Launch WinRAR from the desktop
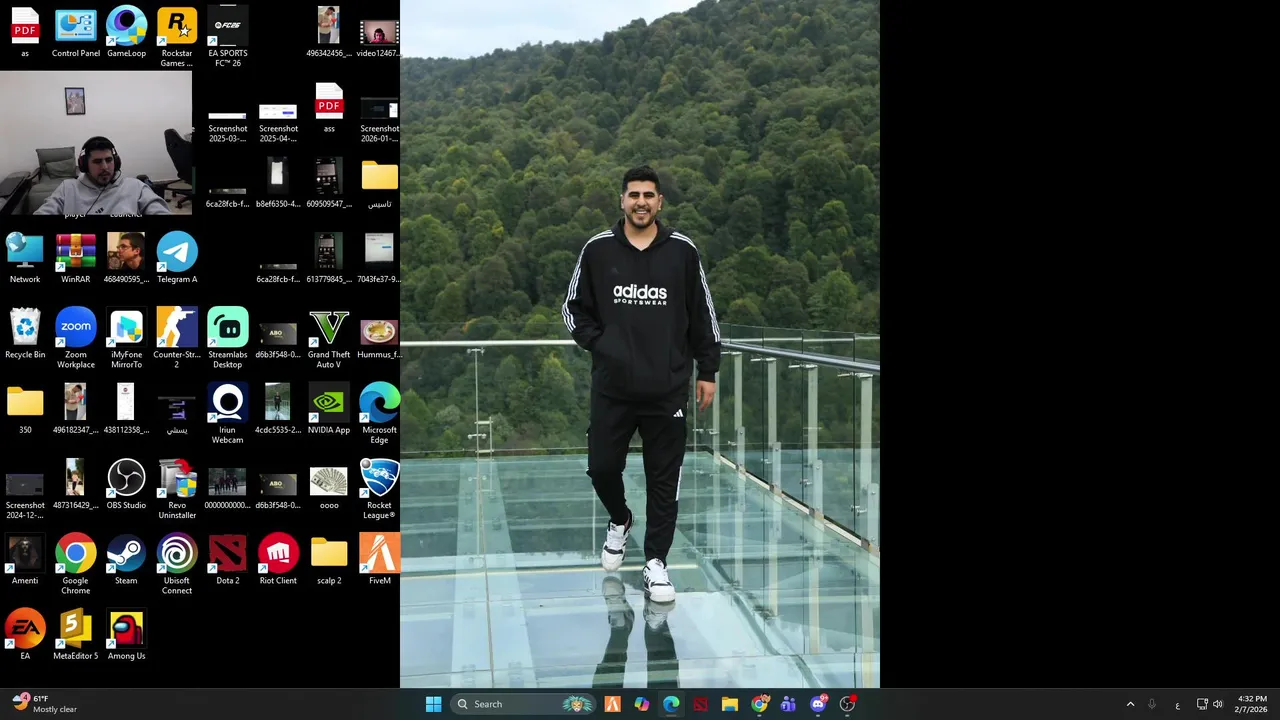This screenshot has height=720, width=1280. pos(76,259)
